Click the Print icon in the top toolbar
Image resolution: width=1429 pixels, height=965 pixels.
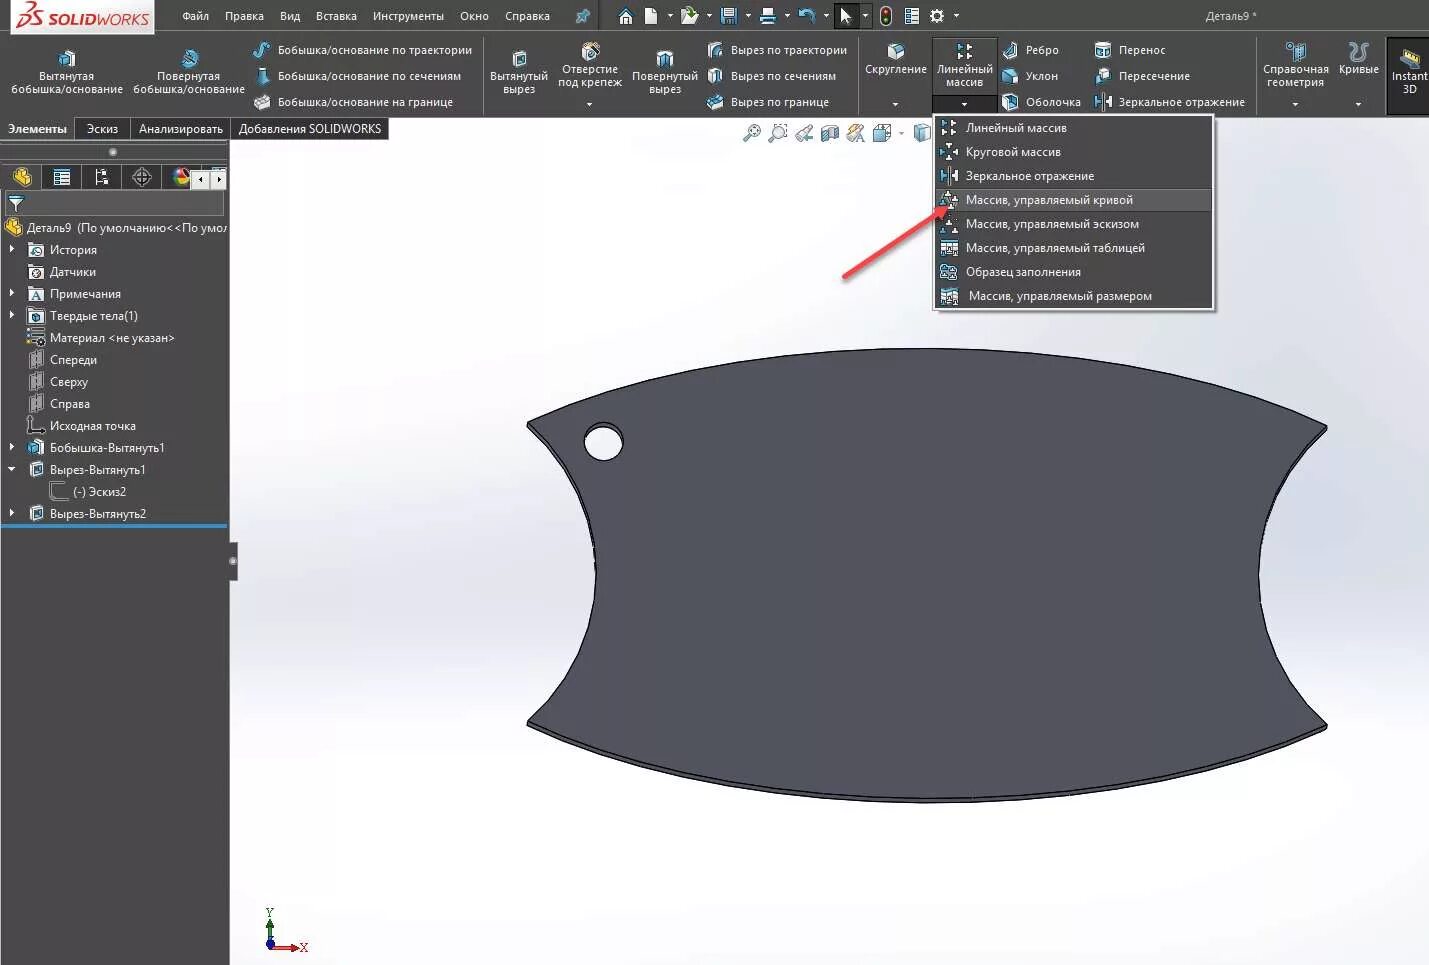tap(767, 16)
